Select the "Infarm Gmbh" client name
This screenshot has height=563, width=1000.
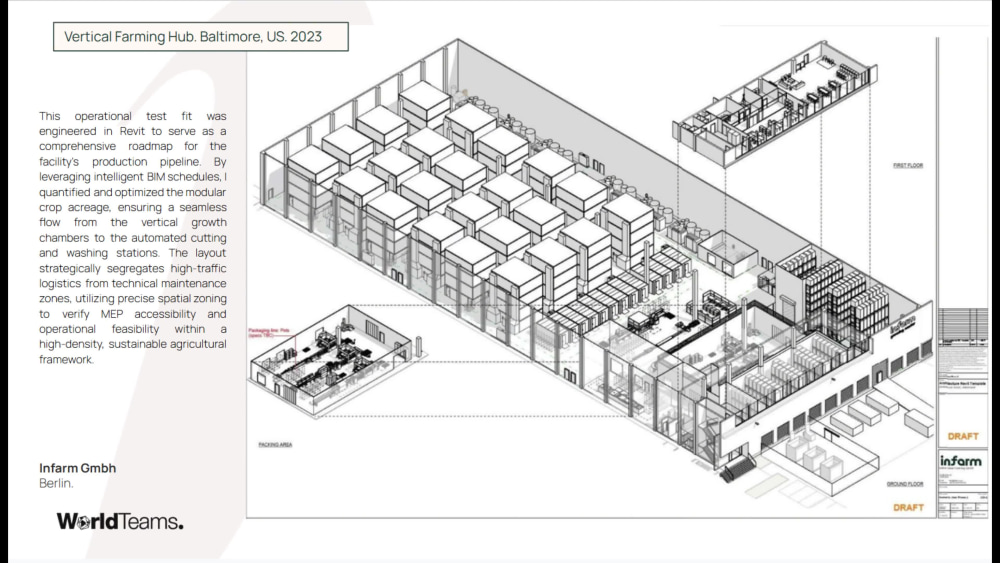pyautogui.click(x=77, y=468)
